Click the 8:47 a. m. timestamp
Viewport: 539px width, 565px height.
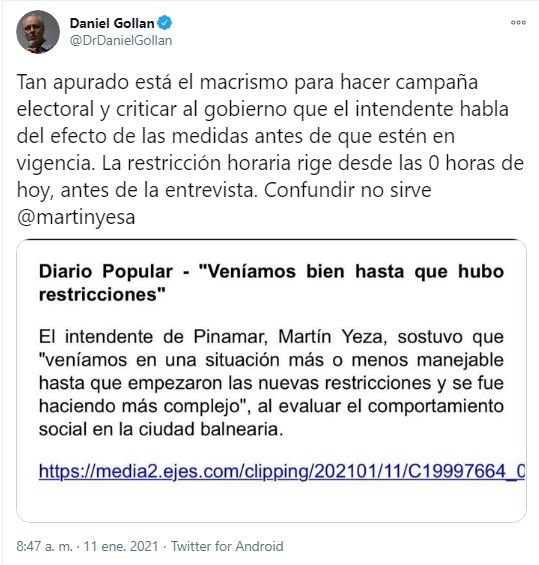(x=44, y=546)
